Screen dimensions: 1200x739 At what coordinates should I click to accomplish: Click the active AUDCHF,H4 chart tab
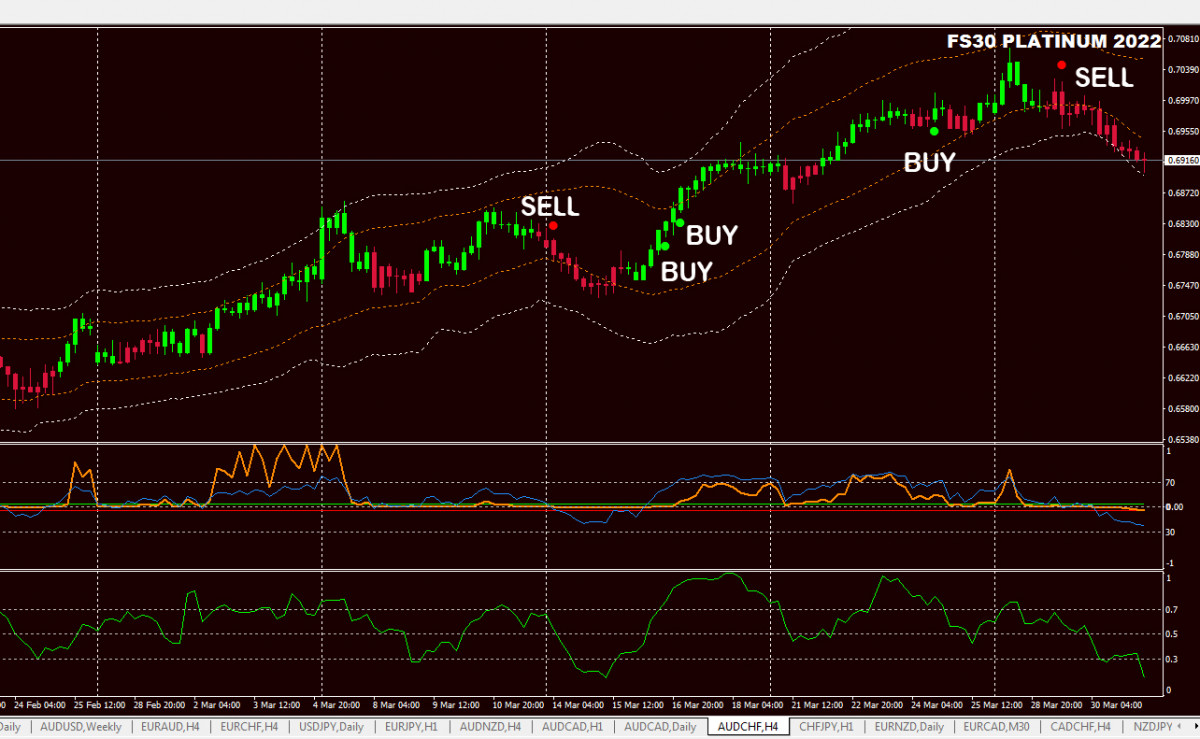(748, 726)
